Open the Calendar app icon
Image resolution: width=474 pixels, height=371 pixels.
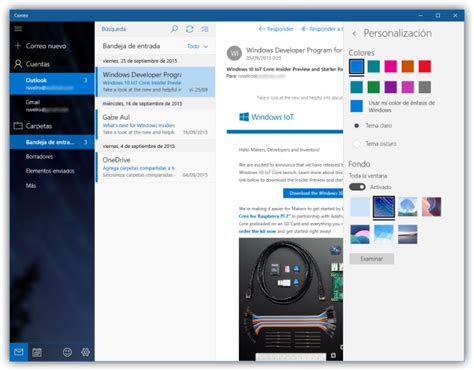37,352
